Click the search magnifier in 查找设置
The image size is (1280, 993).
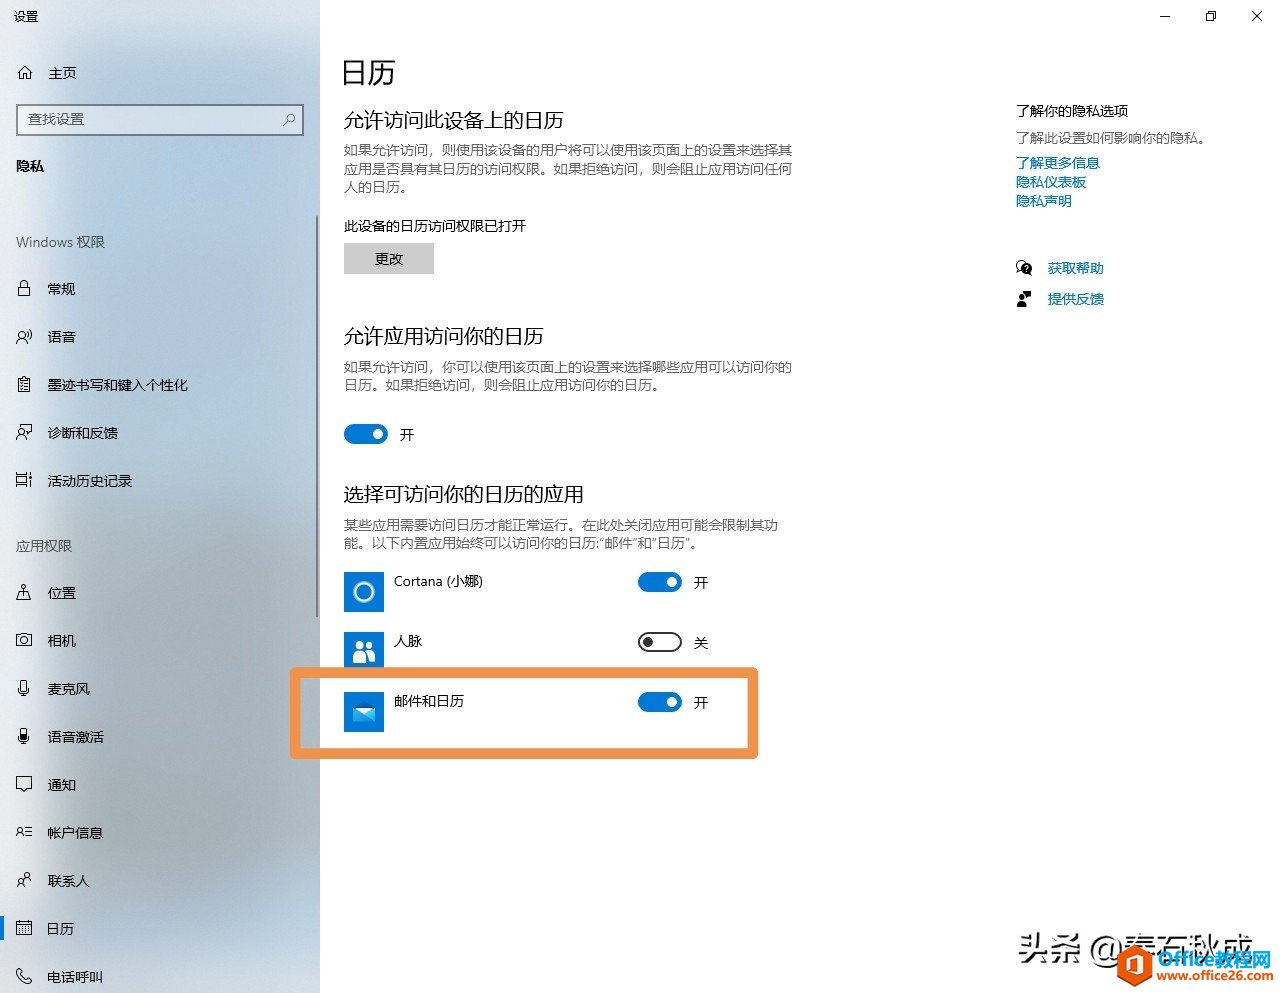289,119
